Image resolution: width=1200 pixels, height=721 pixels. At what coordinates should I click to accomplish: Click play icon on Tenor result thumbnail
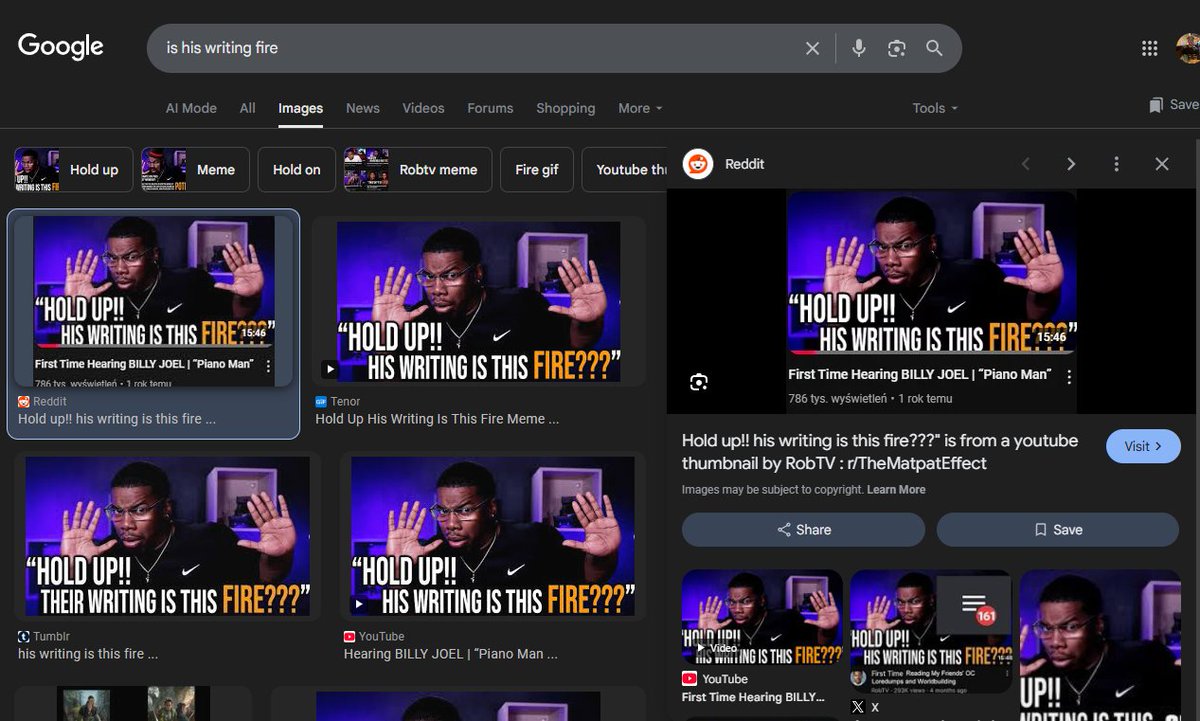click(330, 369)
